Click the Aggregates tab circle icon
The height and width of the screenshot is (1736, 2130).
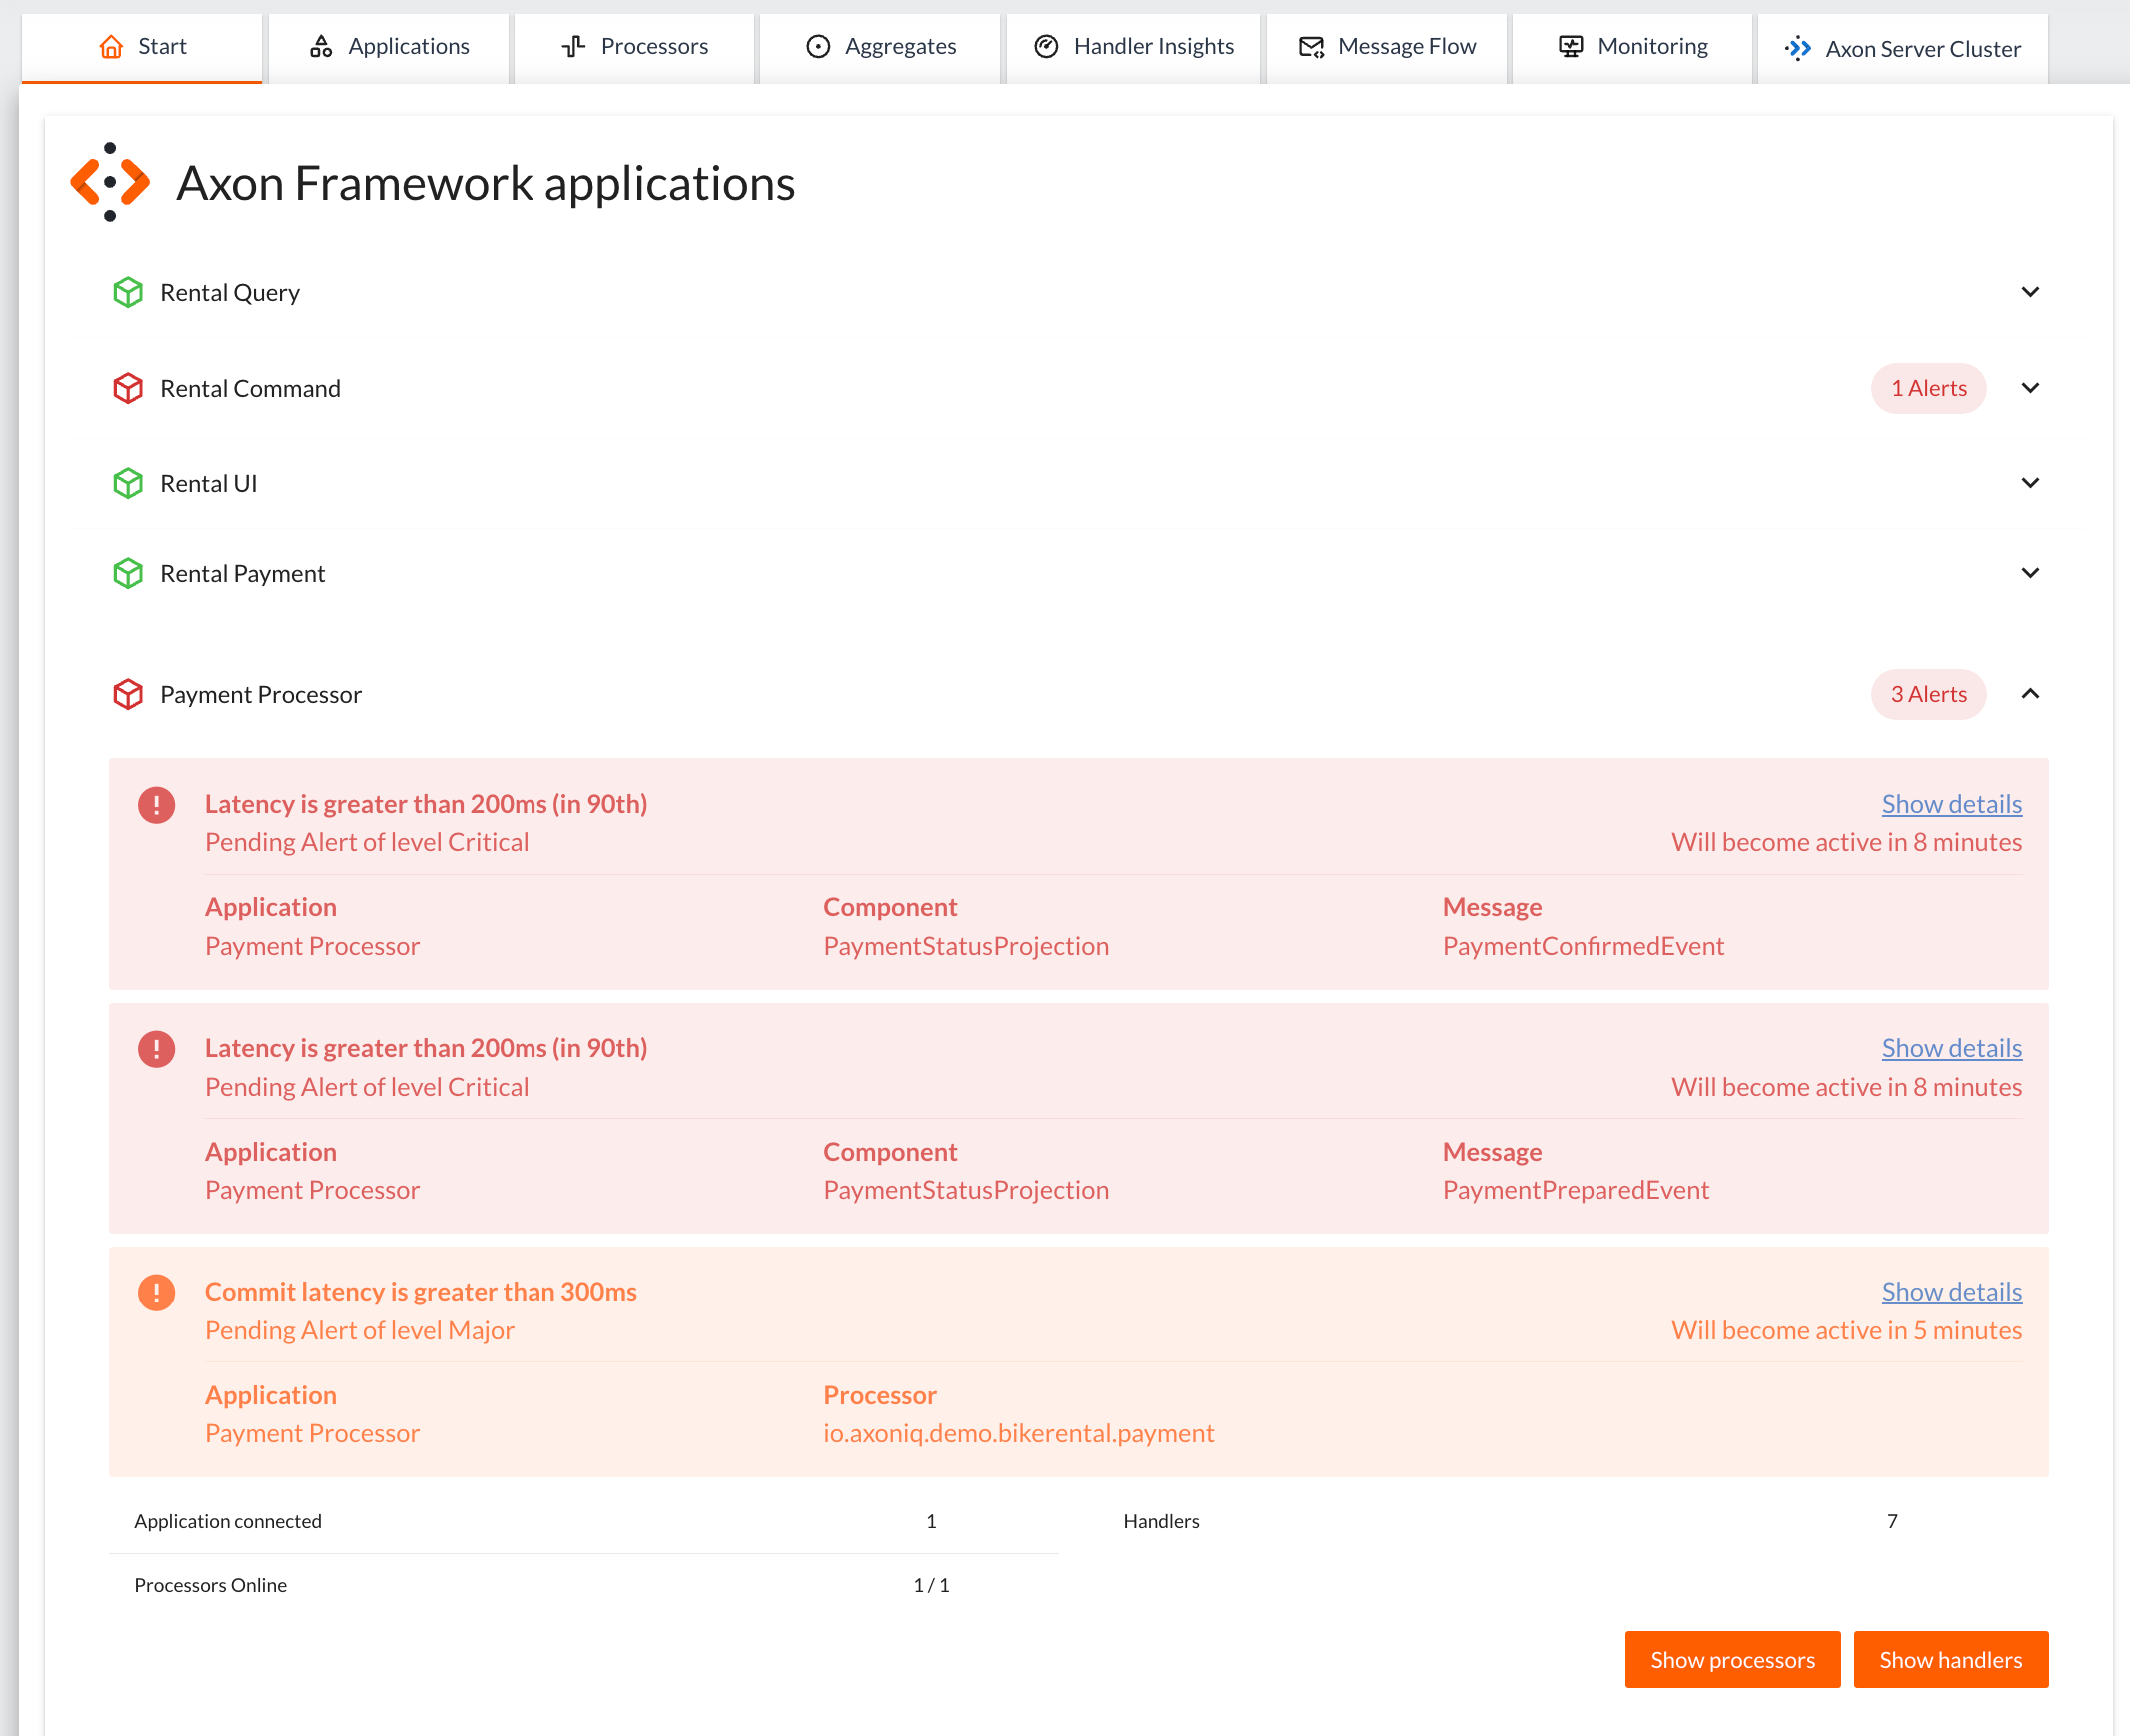pyautogui.click(x=818, y=47)
